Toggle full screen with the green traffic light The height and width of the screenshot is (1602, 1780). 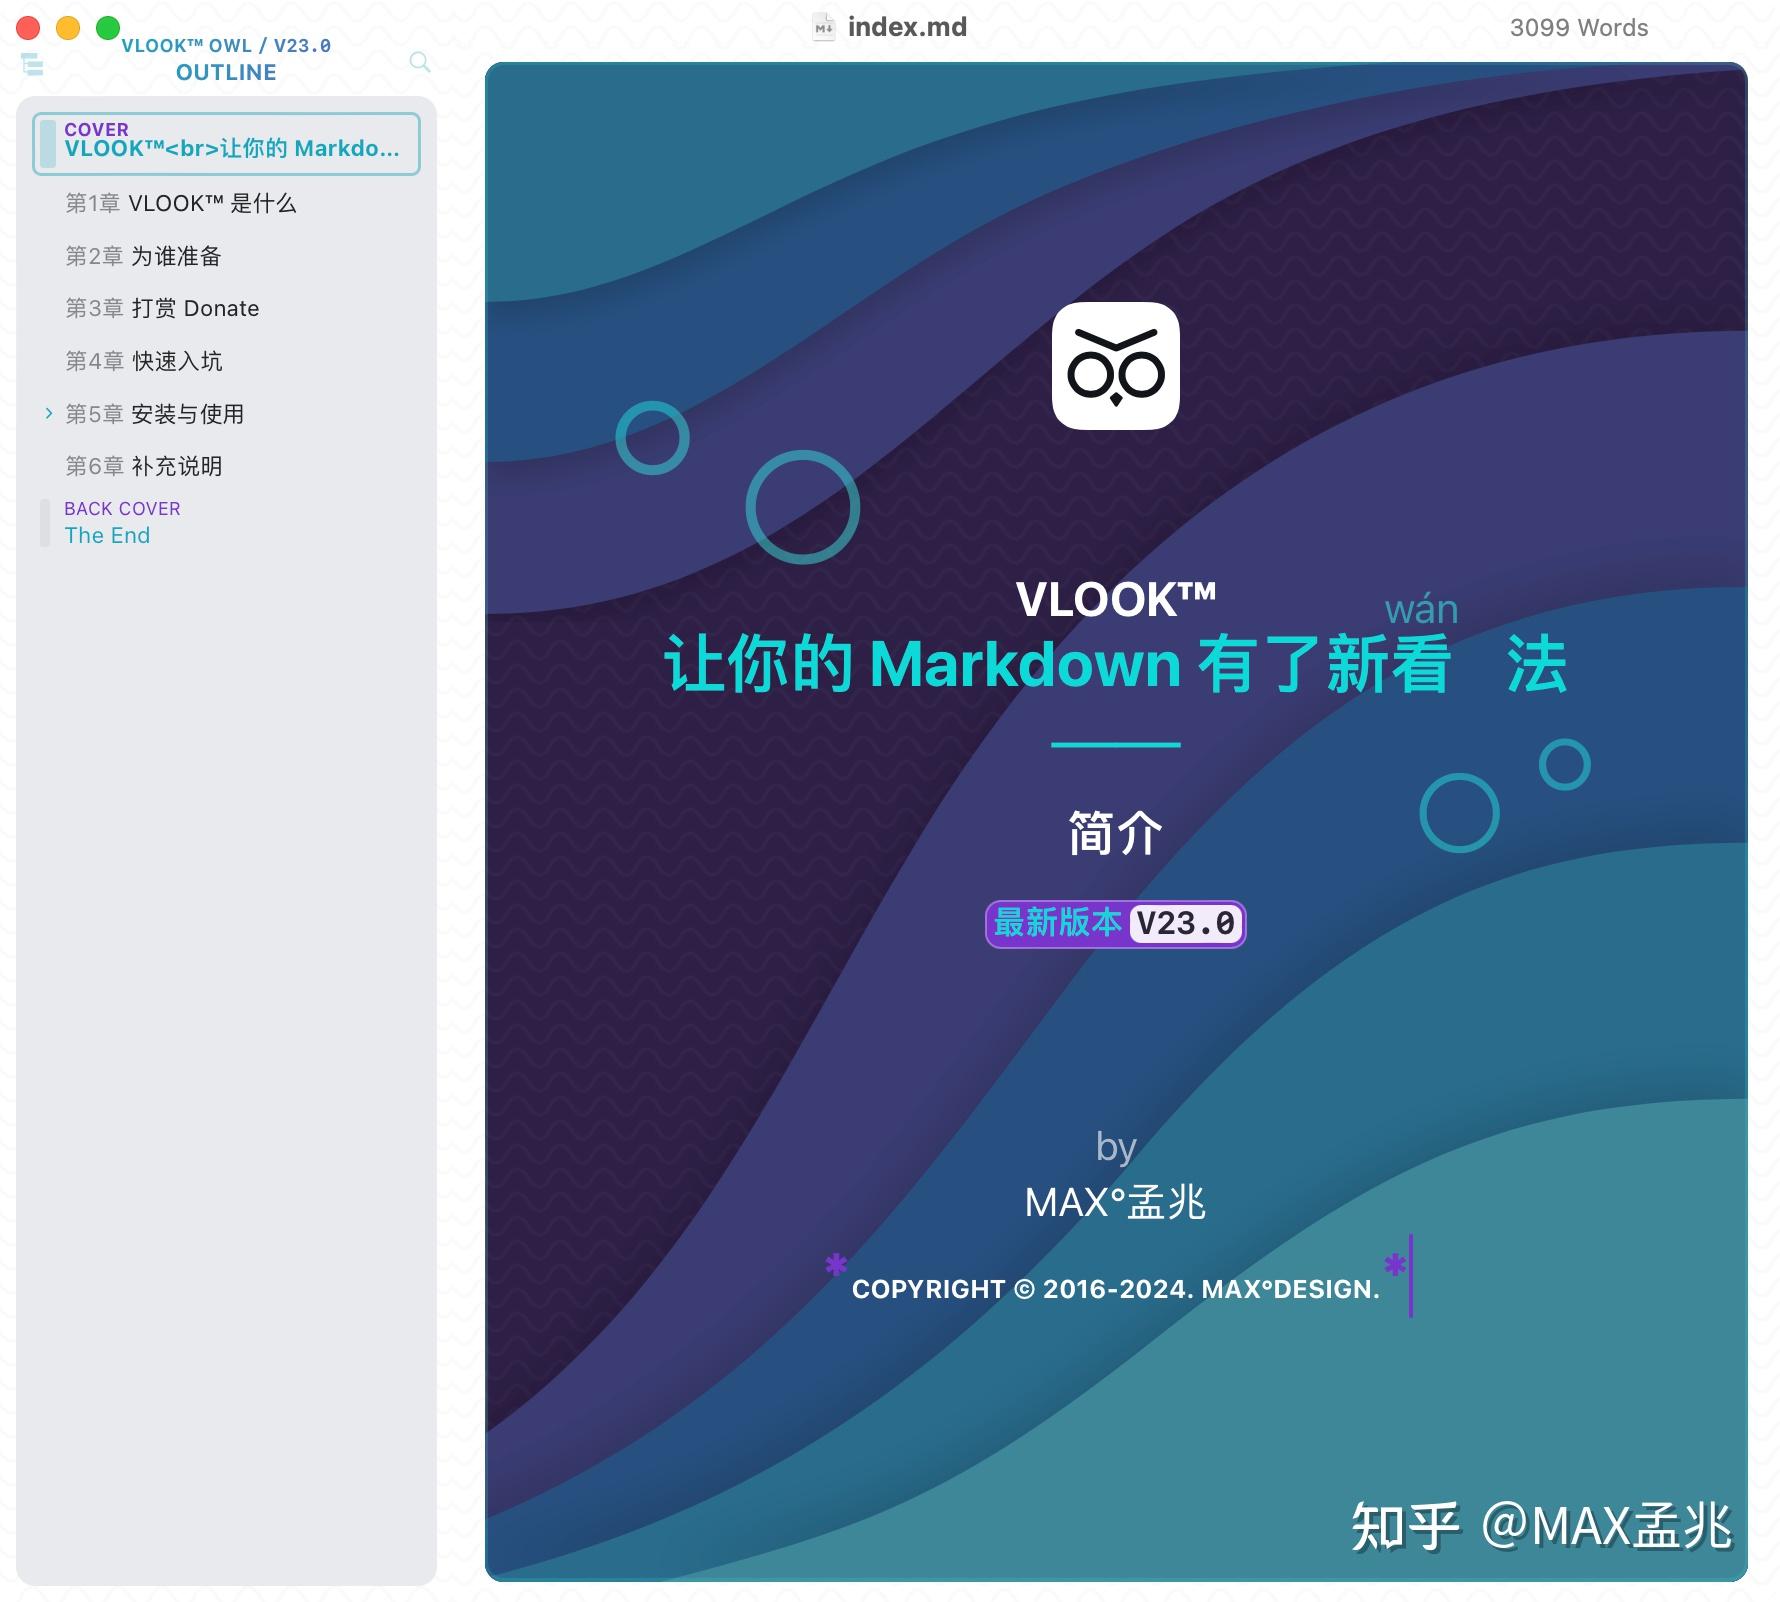point(104,27)
